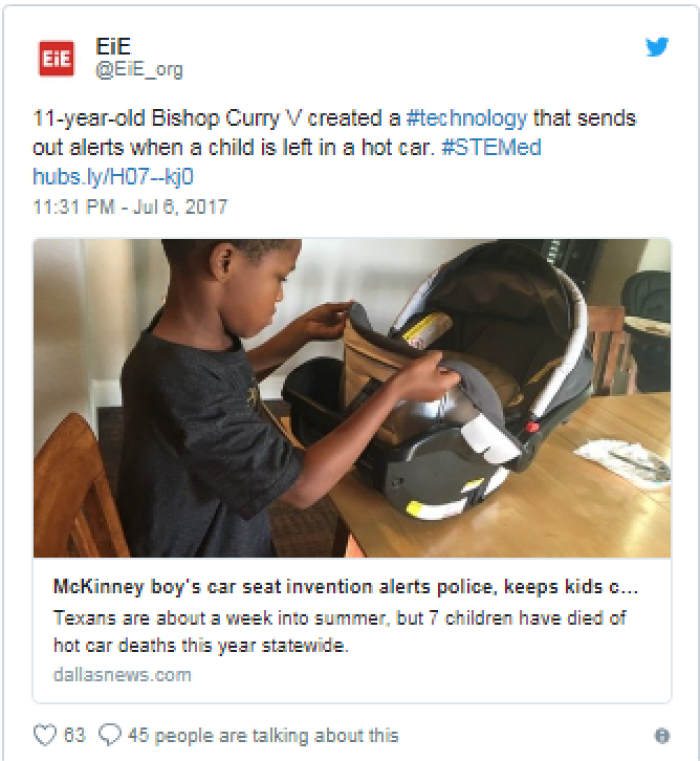
Task: Visit the dallasnews.com source link
Action: click(122, 675)
